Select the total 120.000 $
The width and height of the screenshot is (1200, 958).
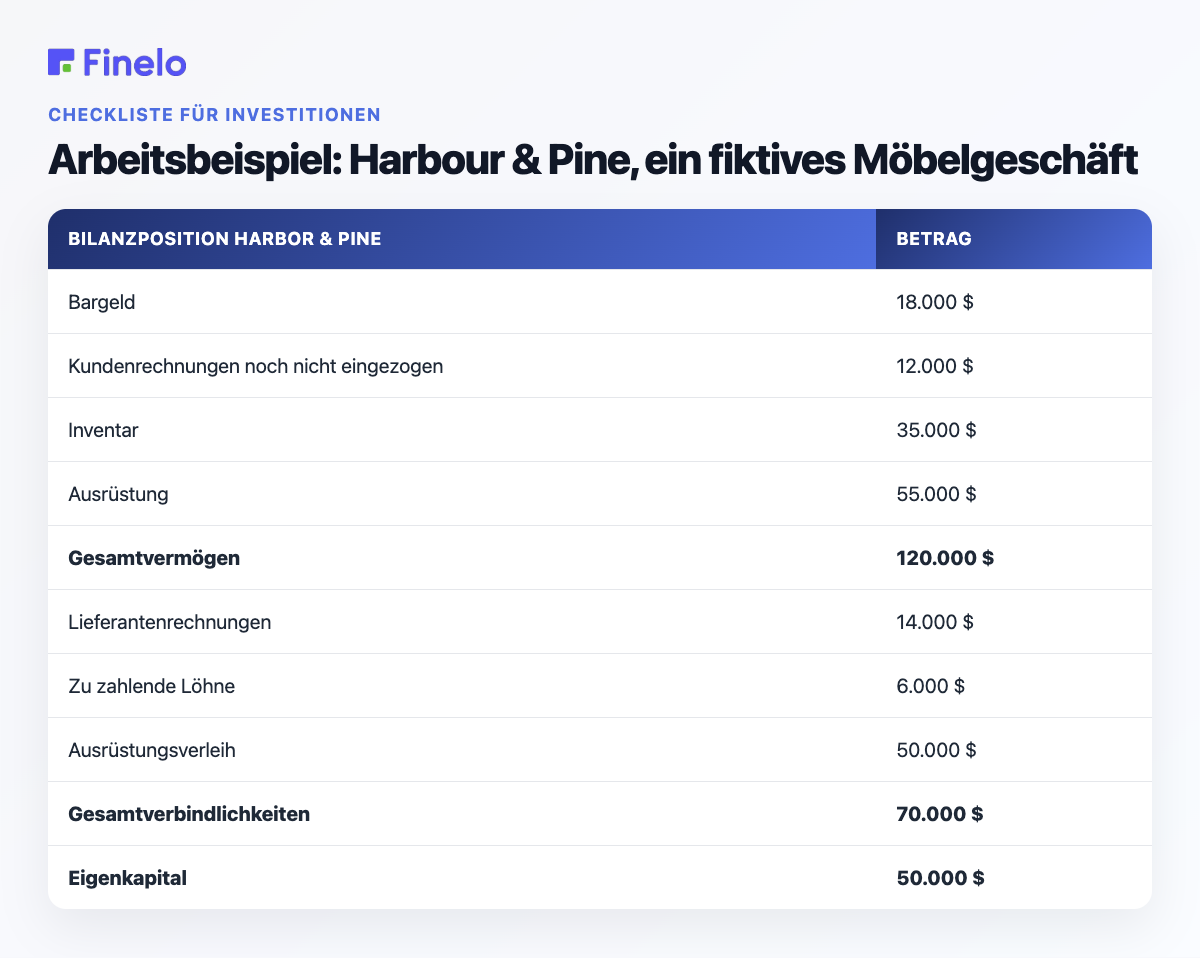pyautogui.click(x=945, y=558)
